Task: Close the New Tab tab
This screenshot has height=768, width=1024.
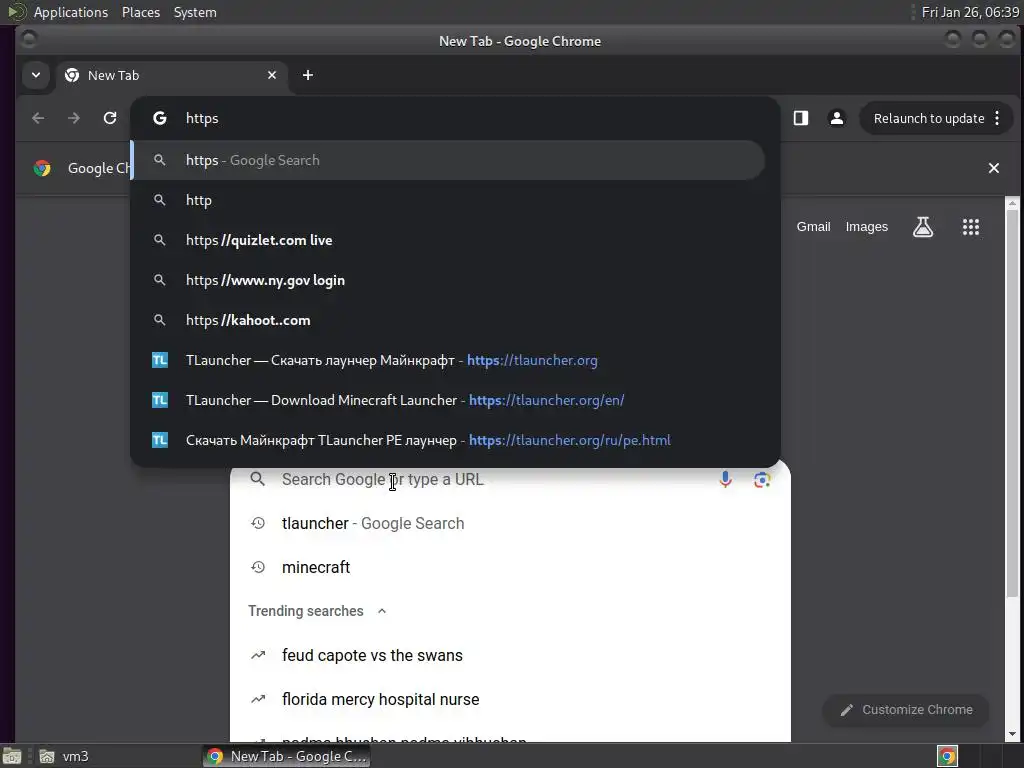Action: (272, 75)
